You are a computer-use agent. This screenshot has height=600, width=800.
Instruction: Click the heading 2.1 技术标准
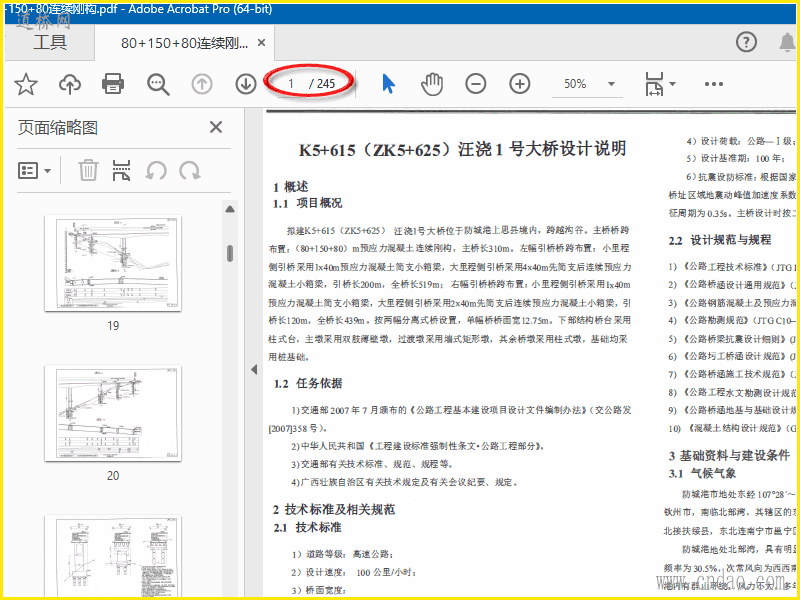[x=308, y=527]
